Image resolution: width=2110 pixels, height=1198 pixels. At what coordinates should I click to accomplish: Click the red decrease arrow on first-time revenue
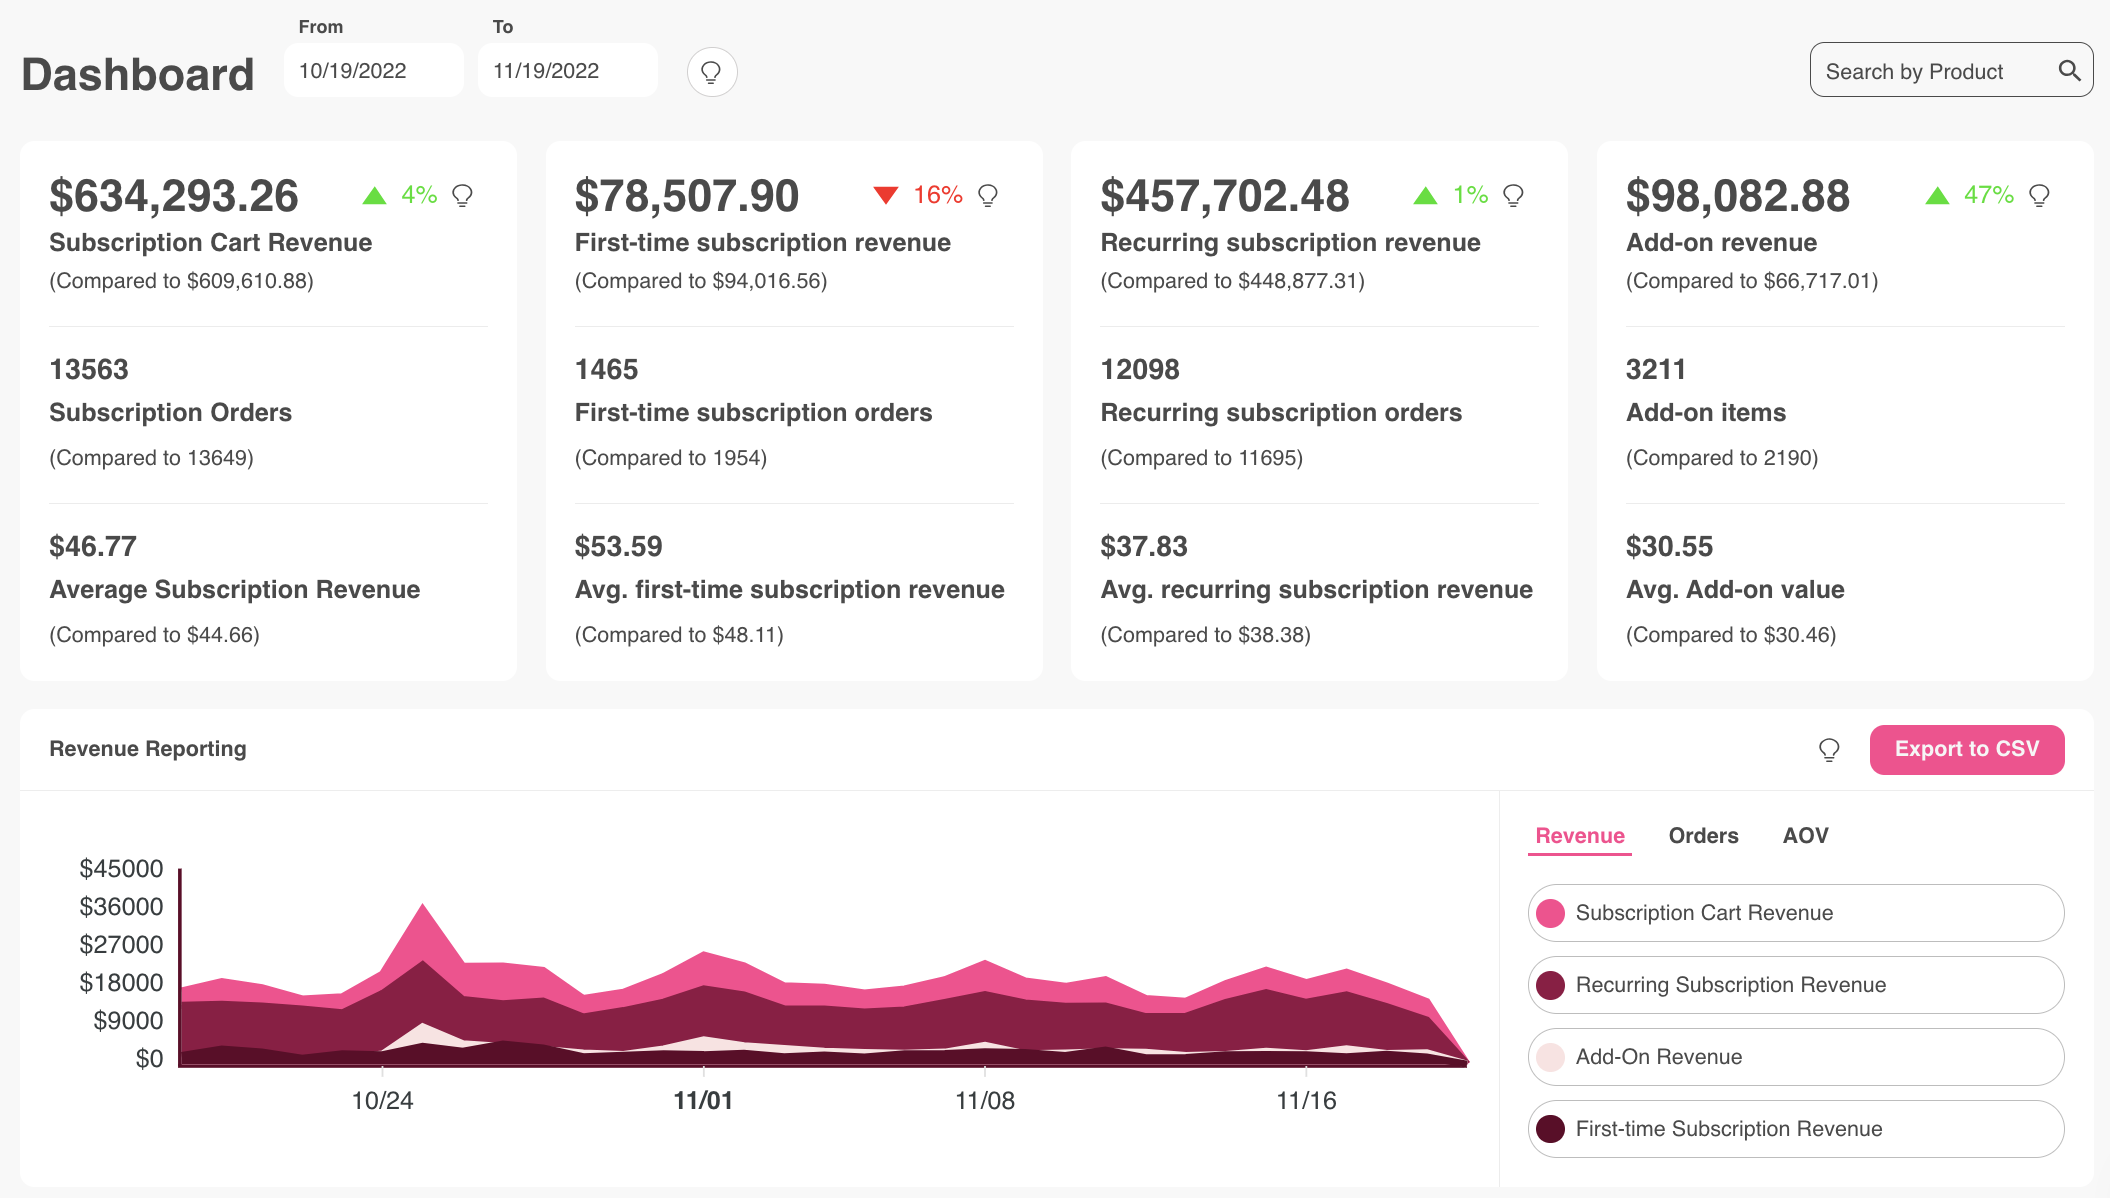887,195
